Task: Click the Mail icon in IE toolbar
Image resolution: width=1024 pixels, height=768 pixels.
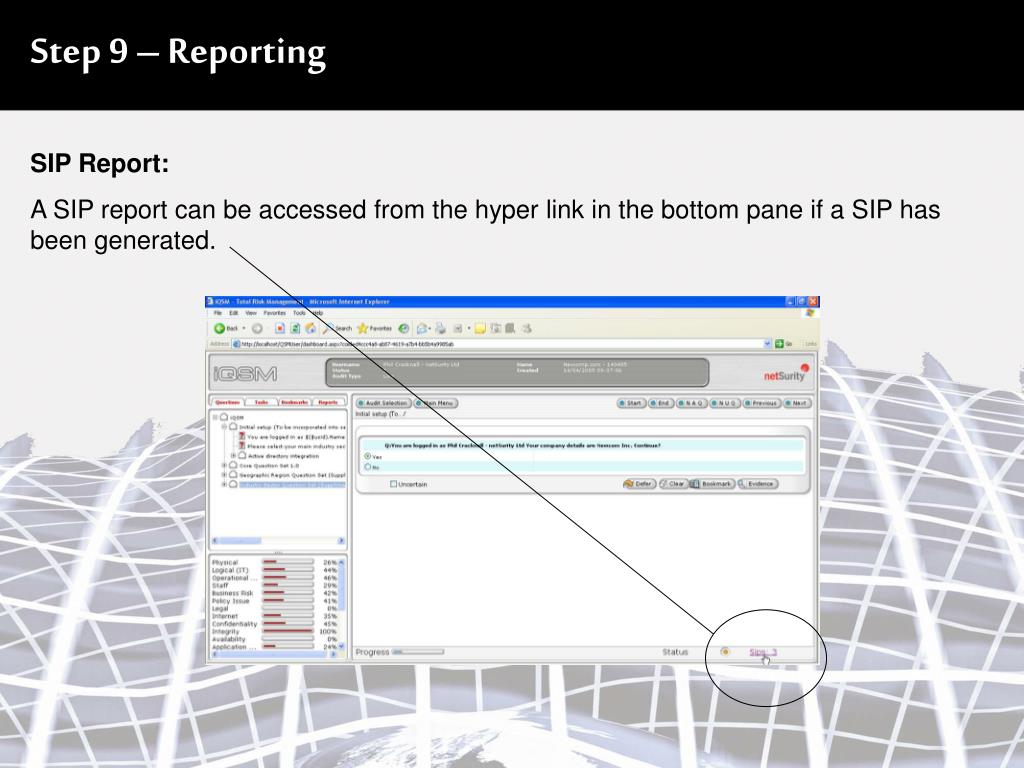Action: [x=422, y=328]
